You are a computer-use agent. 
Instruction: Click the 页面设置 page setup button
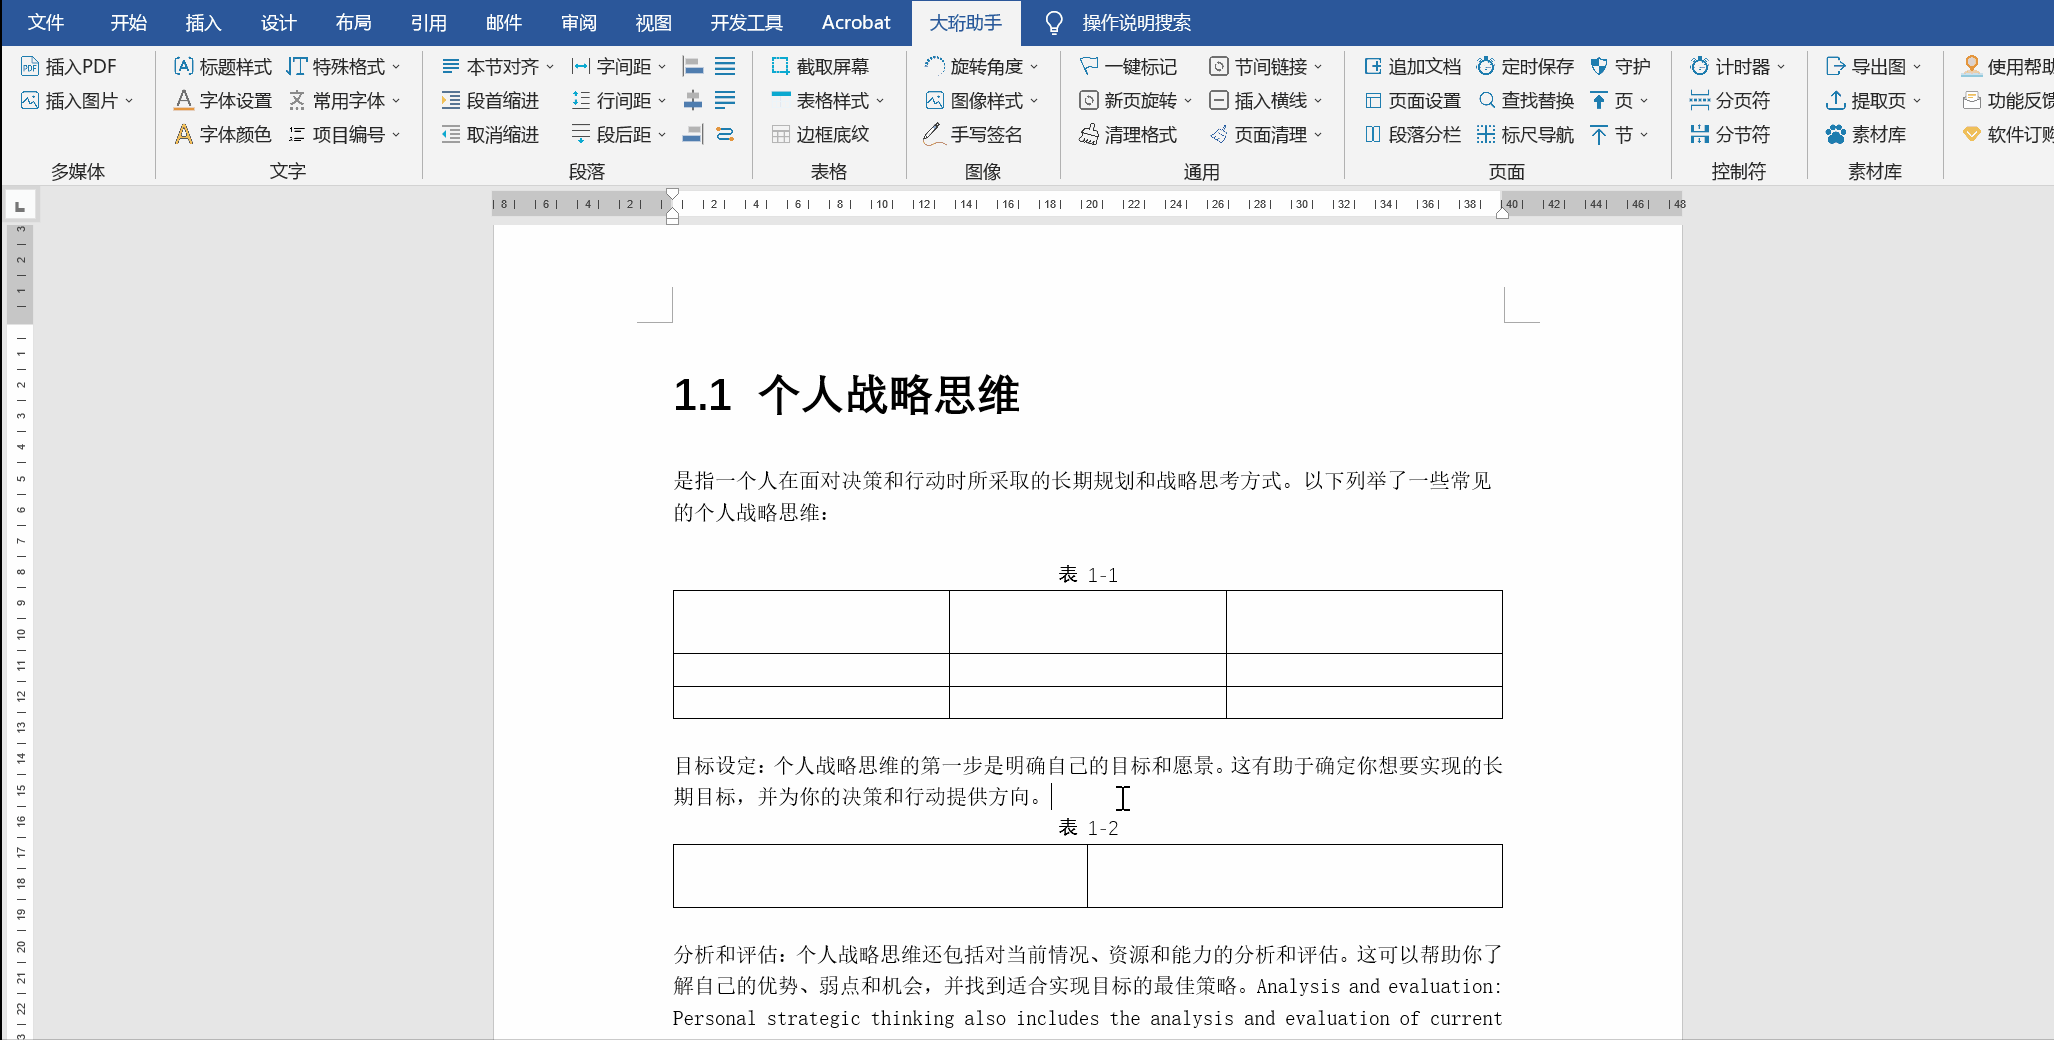click(x=1412, y=101)
